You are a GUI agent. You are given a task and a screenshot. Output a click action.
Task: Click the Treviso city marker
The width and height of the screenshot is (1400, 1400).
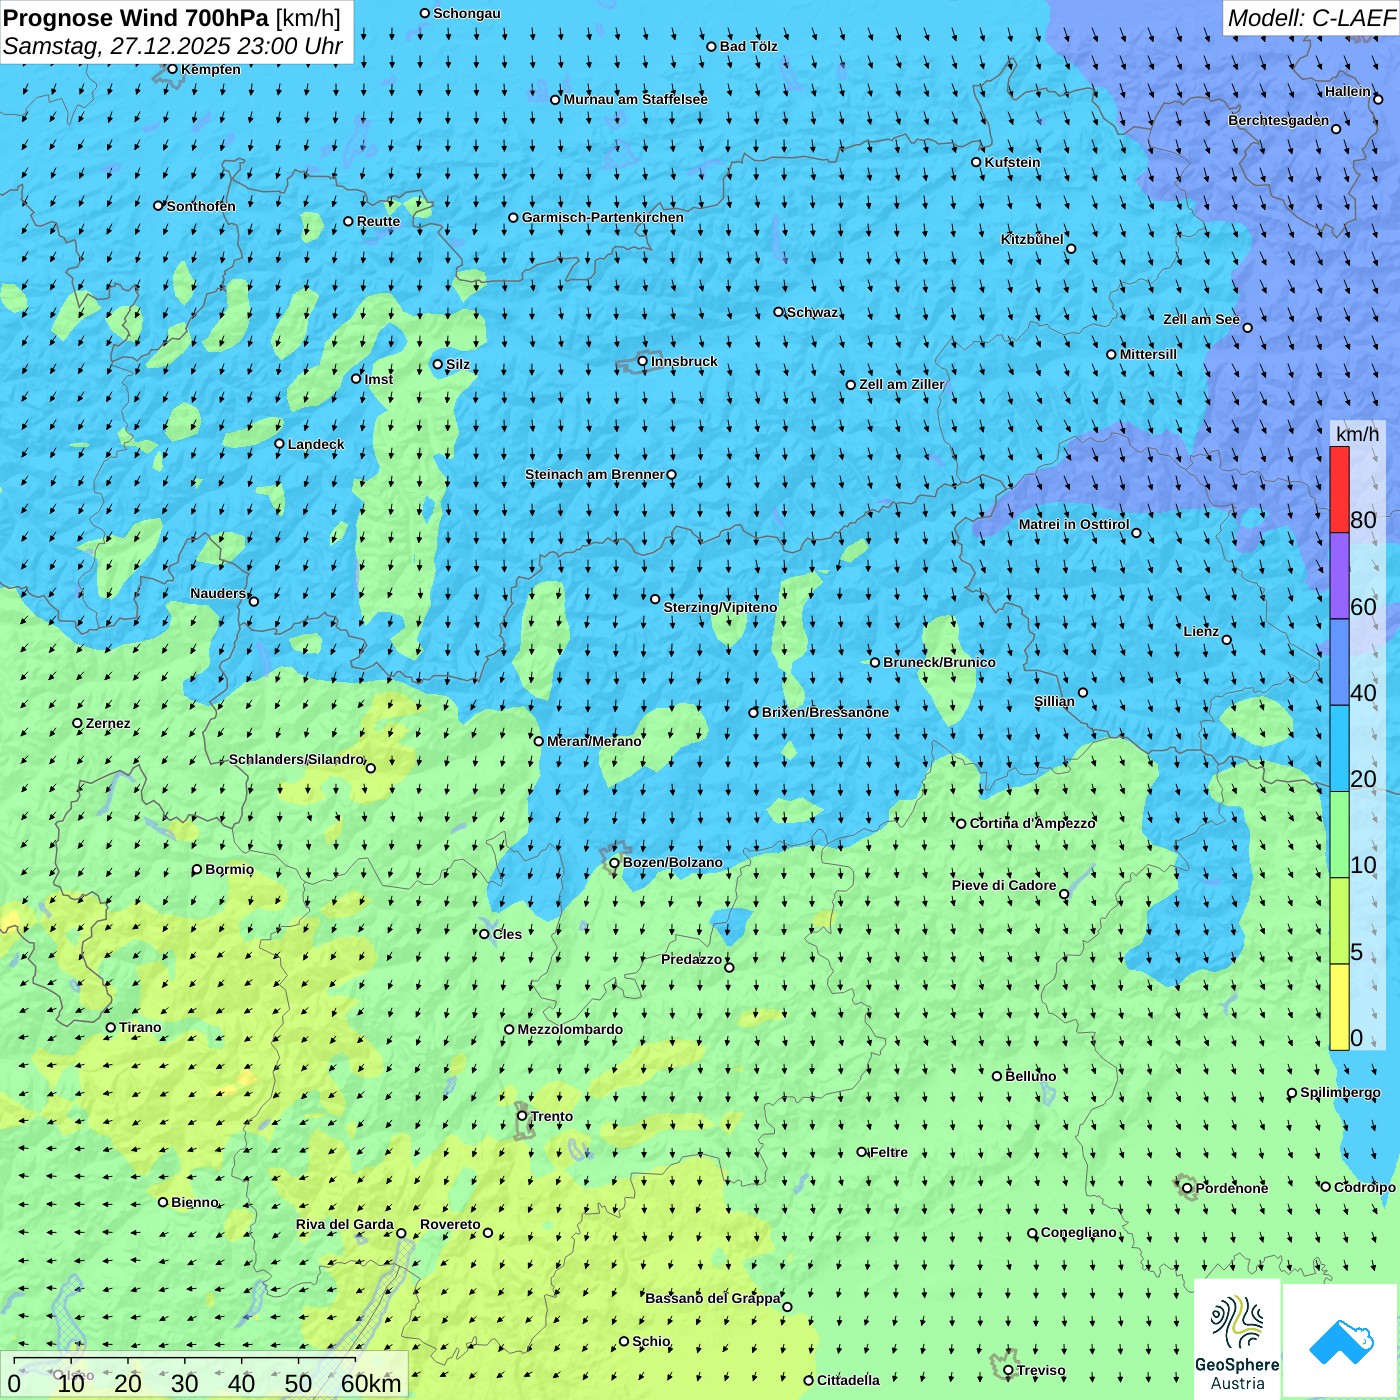point(1009,1371)
